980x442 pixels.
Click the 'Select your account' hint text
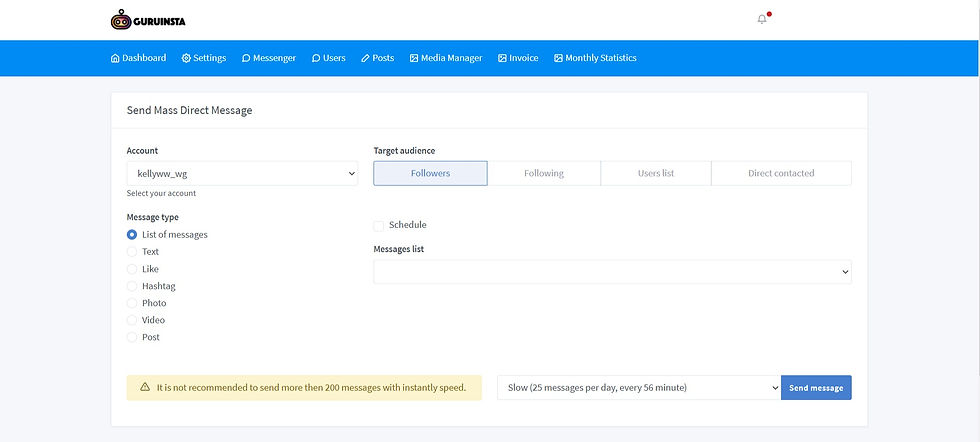point(161,193)
